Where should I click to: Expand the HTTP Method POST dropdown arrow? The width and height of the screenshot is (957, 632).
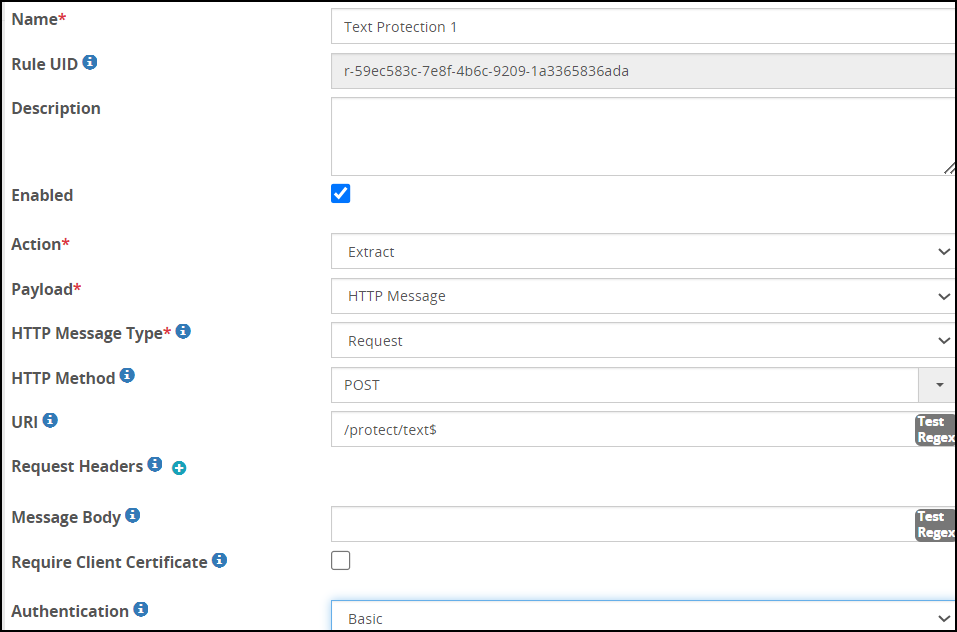pyautogui.click(x=939, y=385)
